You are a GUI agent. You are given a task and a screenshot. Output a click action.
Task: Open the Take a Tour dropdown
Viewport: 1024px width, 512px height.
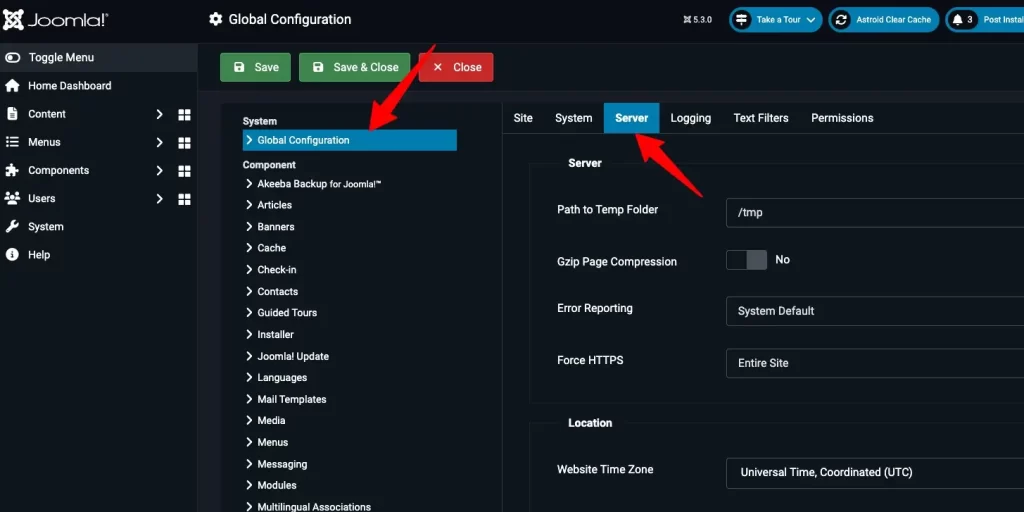pos(775,20)
